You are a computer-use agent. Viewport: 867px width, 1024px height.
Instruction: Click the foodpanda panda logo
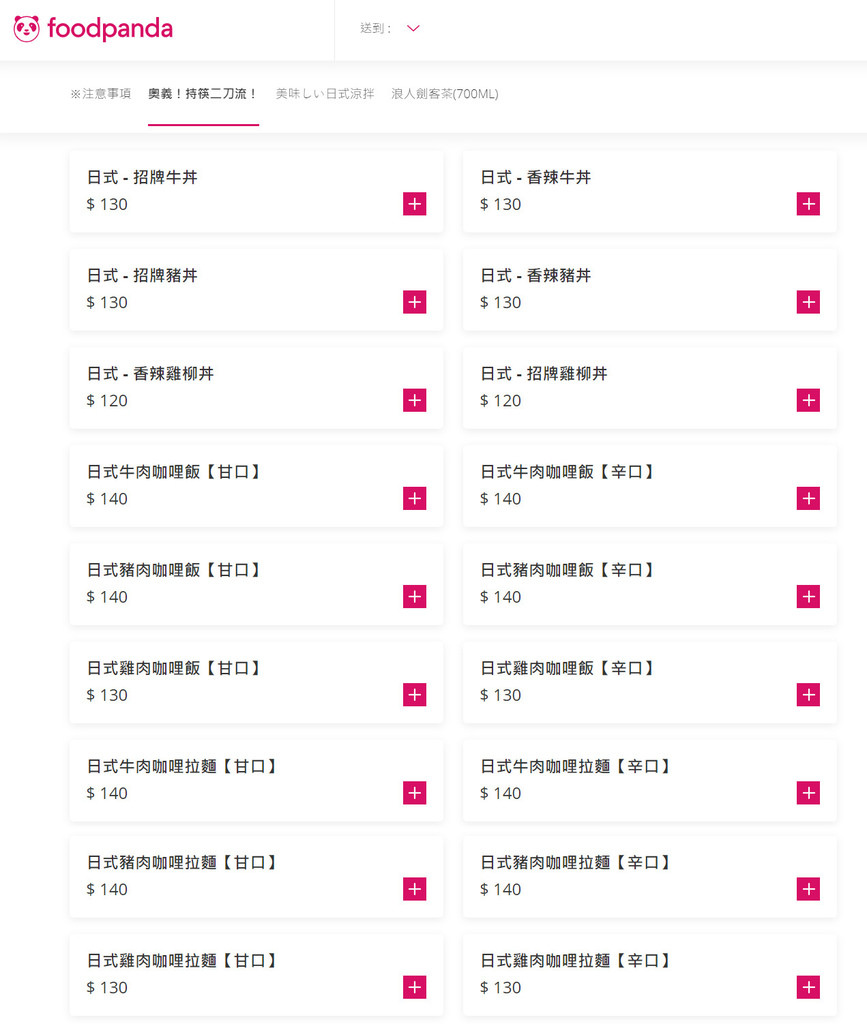(x=27, y=29)
